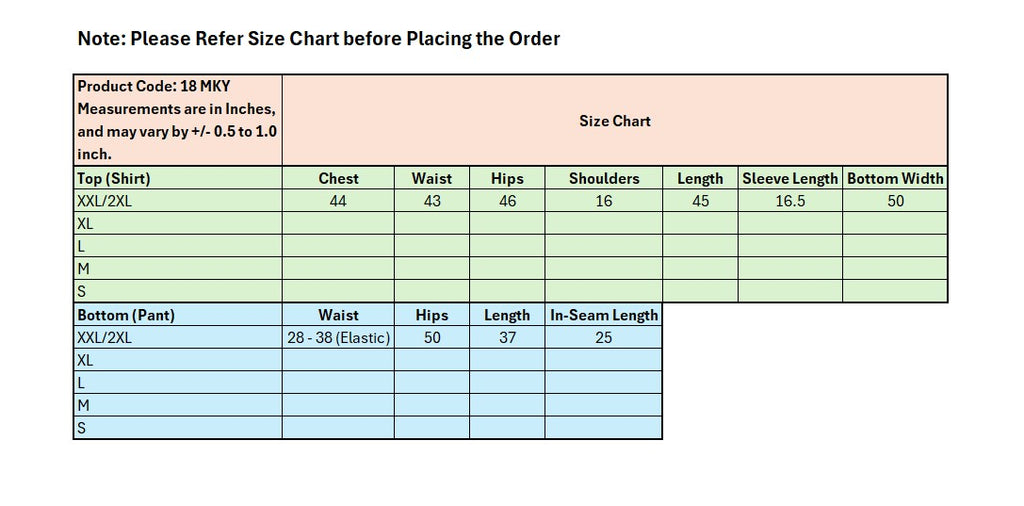Select the Shoulders value 16 cell
The width and height of the screenshot is (1024, 506).
[x=604, y=201]
